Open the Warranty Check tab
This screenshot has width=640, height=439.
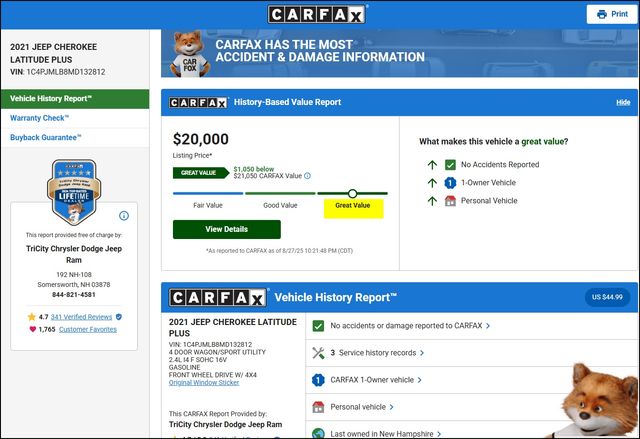(75, 118)
